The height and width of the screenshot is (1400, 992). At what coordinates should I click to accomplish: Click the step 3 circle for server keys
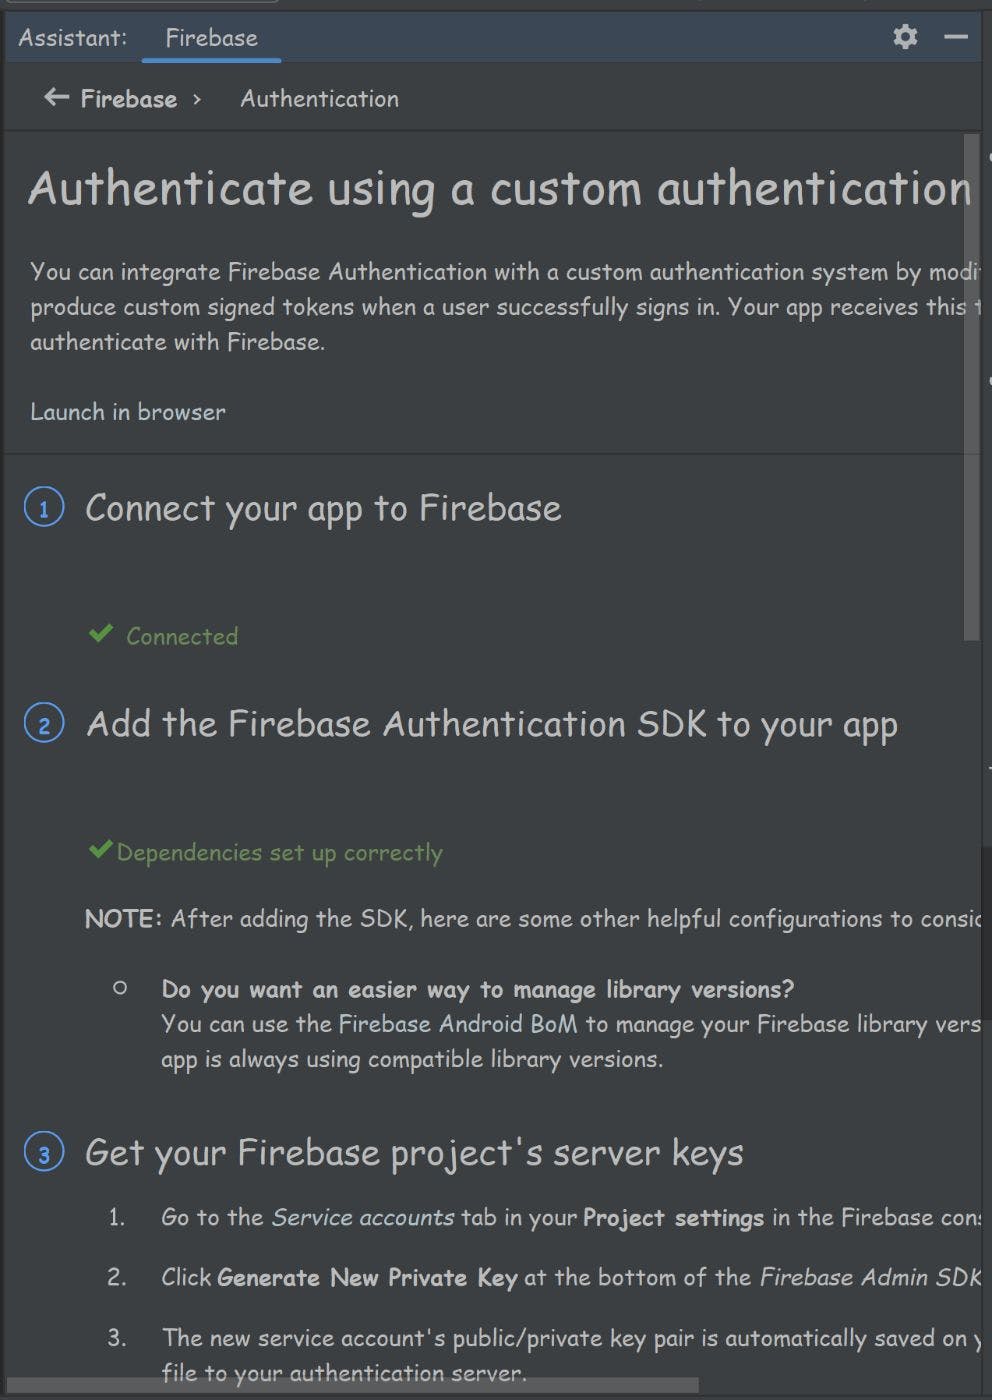[44, 1153]
